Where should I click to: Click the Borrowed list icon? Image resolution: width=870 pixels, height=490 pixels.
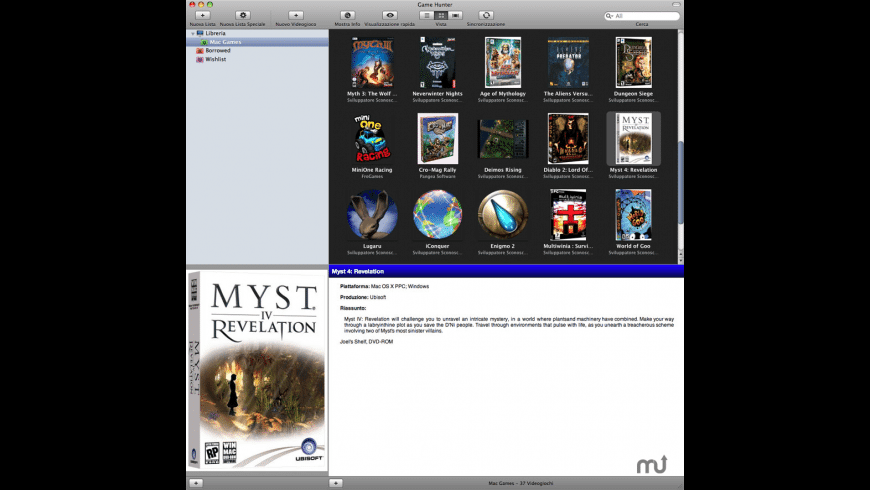coord(200,50)
